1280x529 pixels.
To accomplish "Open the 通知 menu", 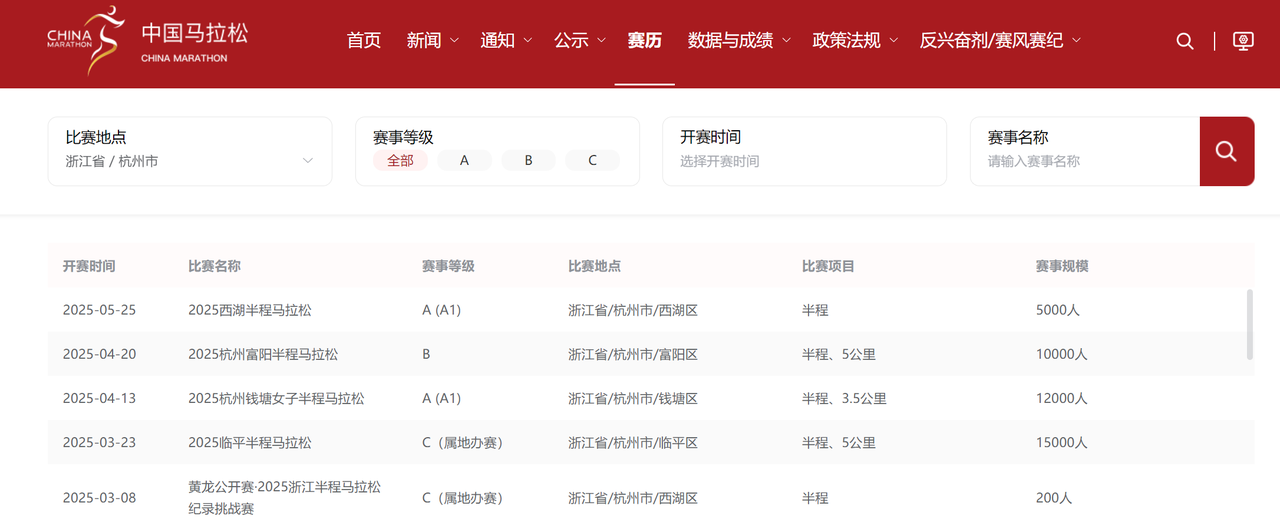I will point(498,41).
